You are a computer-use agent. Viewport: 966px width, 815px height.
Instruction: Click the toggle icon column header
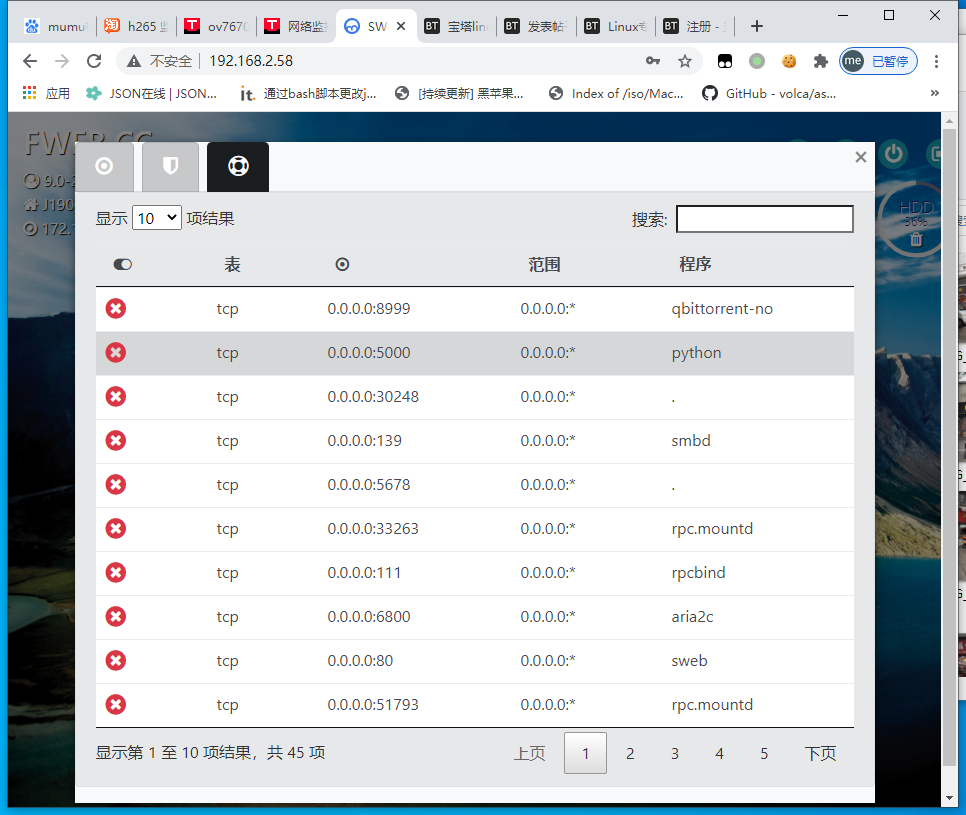[123, 265]
